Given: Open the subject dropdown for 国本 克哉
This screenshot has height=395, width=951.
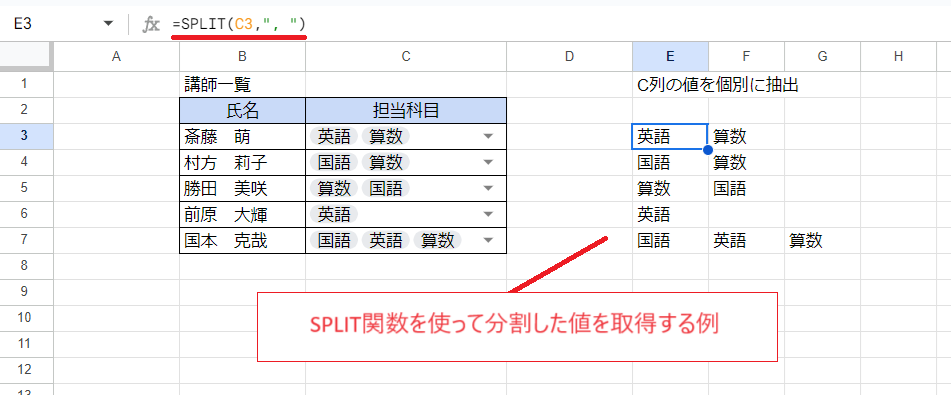Looking at the screenshot, I should (x=488, y=241).
